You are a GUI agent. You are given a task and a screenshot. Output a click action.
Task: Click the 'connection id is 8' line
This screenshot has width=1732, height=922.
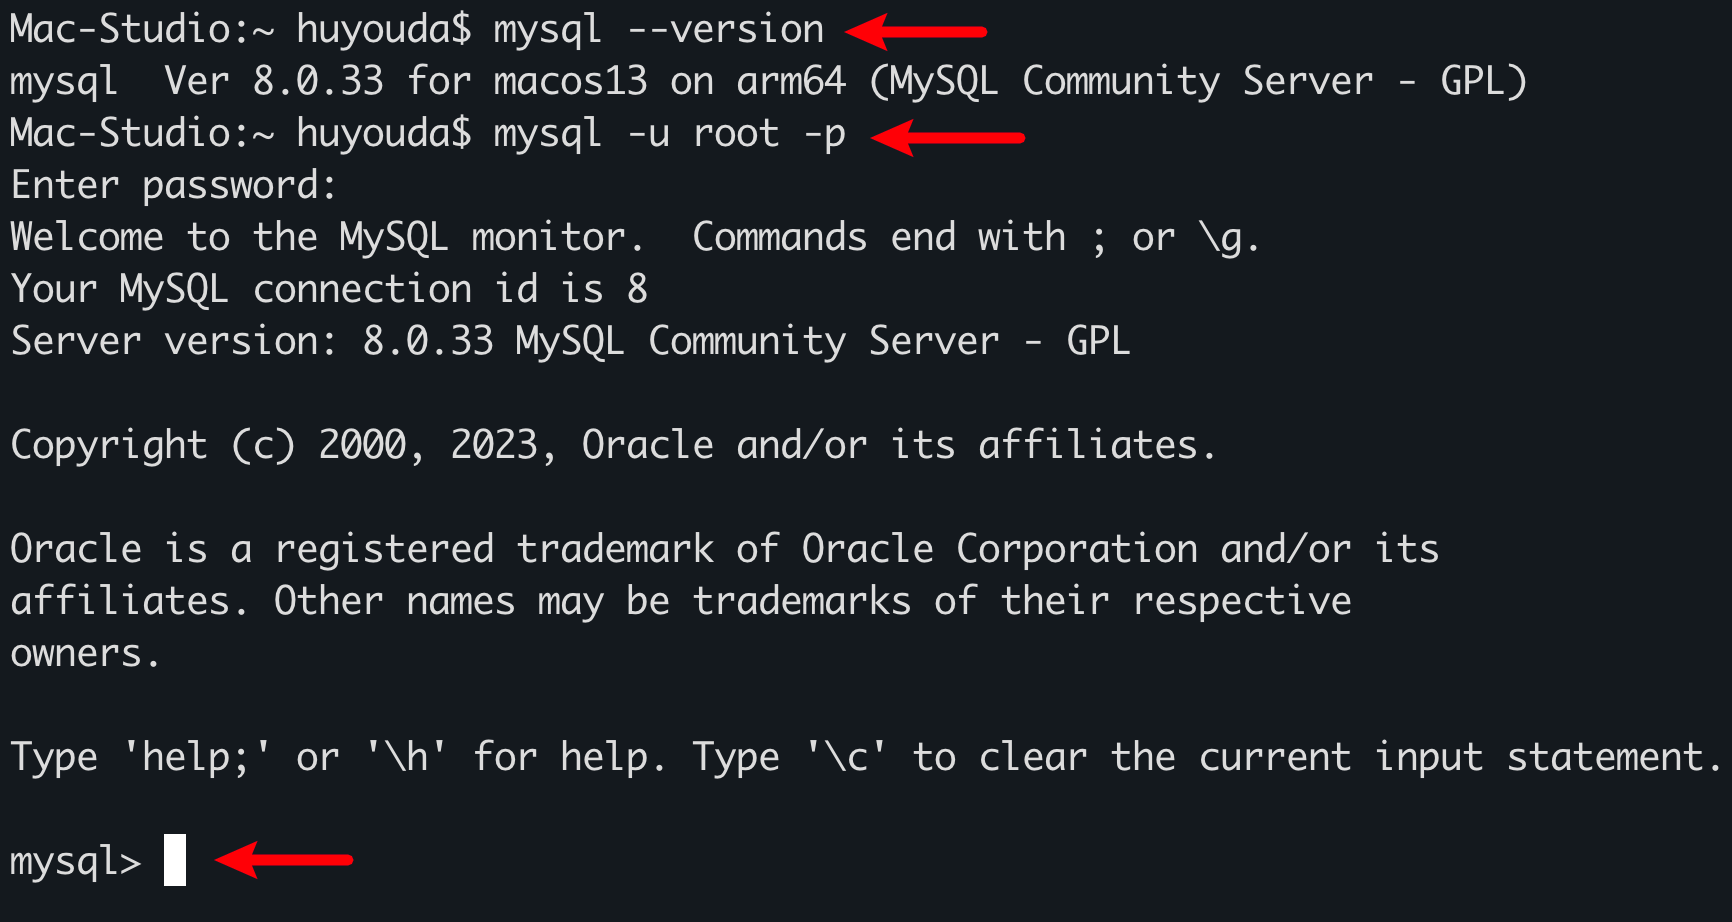(450, 290)
